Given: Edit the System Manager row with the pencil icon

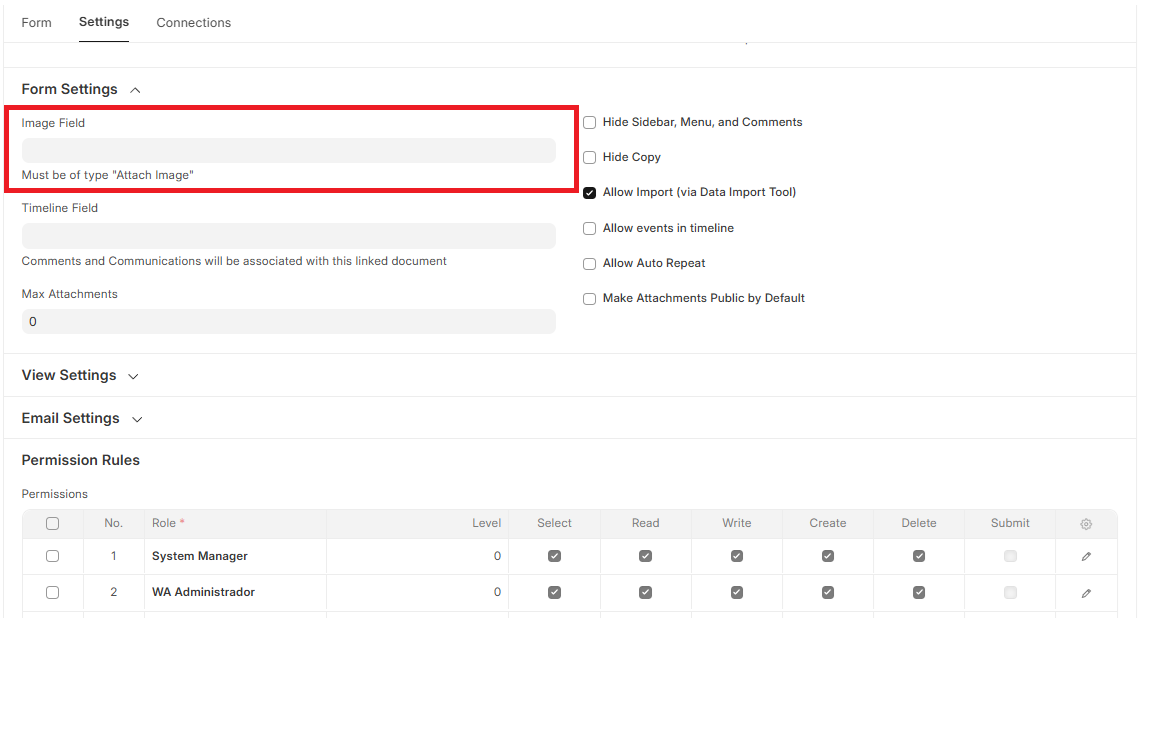Looking at the screenshot, I should 1086,556.
